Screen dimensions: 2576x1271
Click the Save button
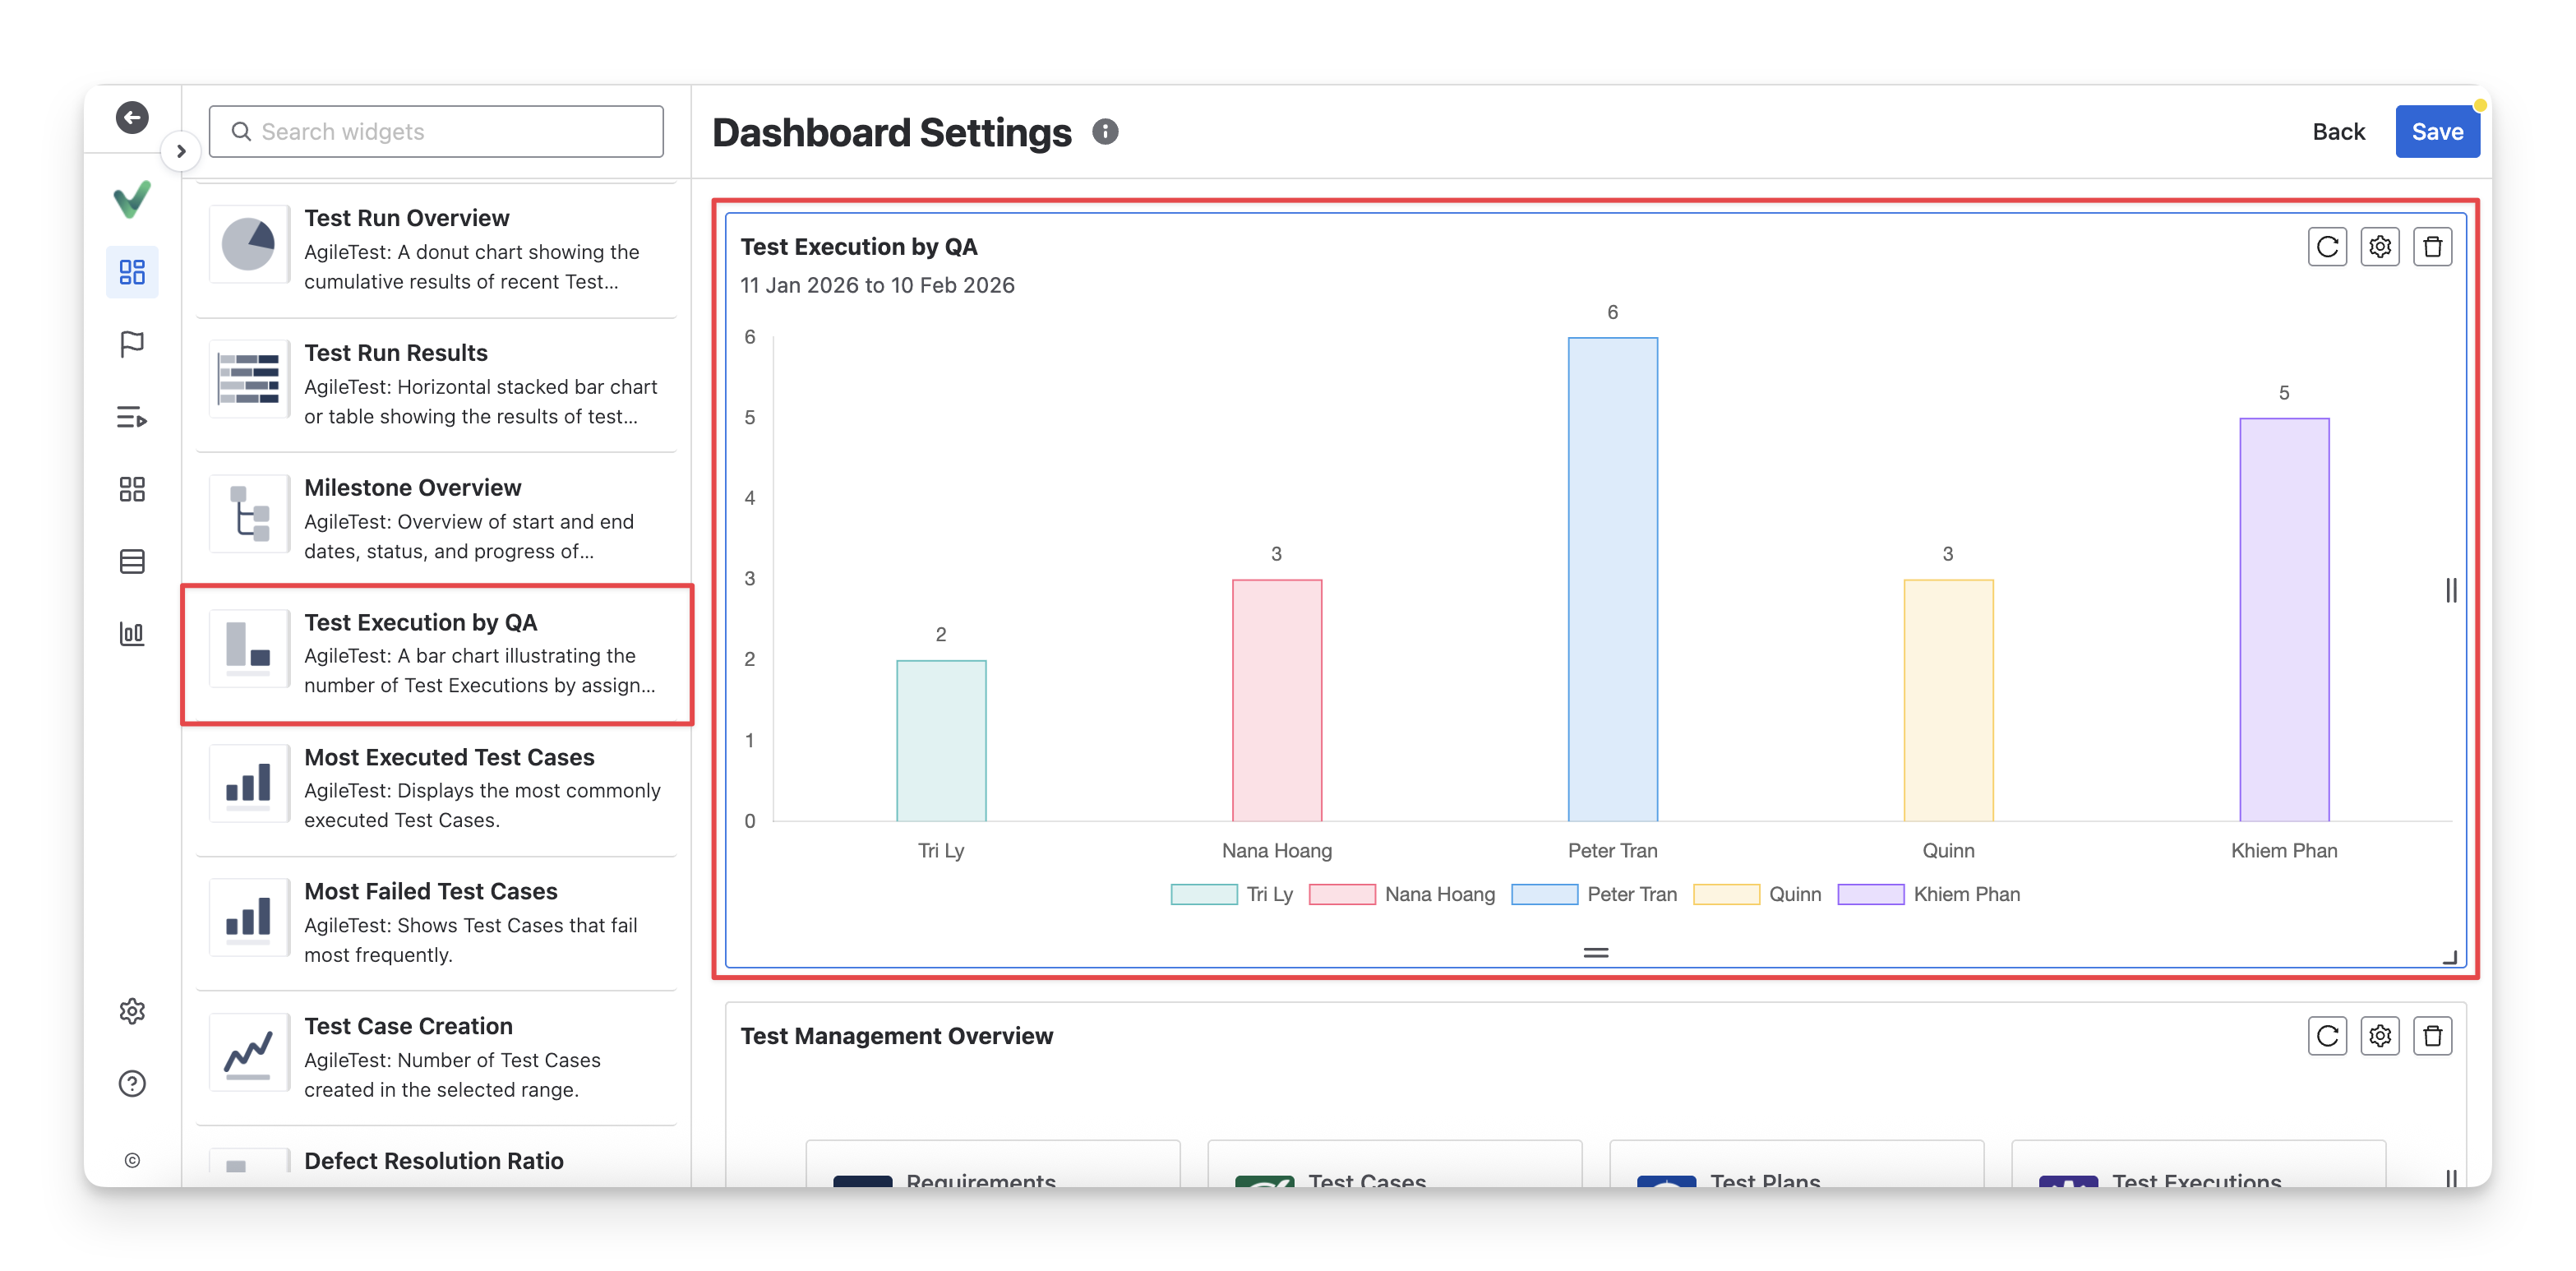(x=2436, y=132)
